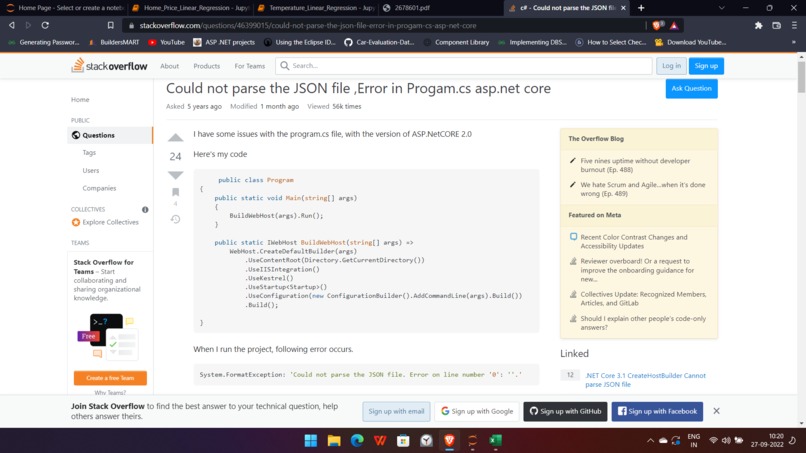The image size is (806, 453).
Task: Switch to Home_Price_Linear_Regression tab
Action: [190, 8]
